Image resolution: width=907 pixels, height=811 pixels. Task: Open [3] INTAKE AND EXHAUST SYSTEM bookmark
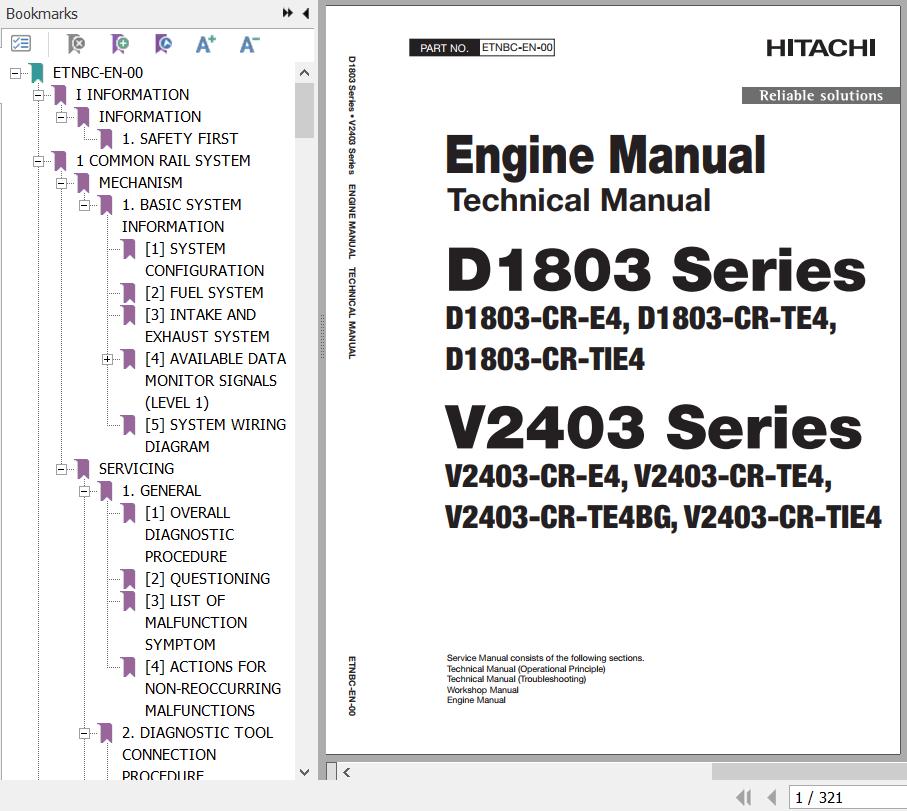tap(207, 326)
